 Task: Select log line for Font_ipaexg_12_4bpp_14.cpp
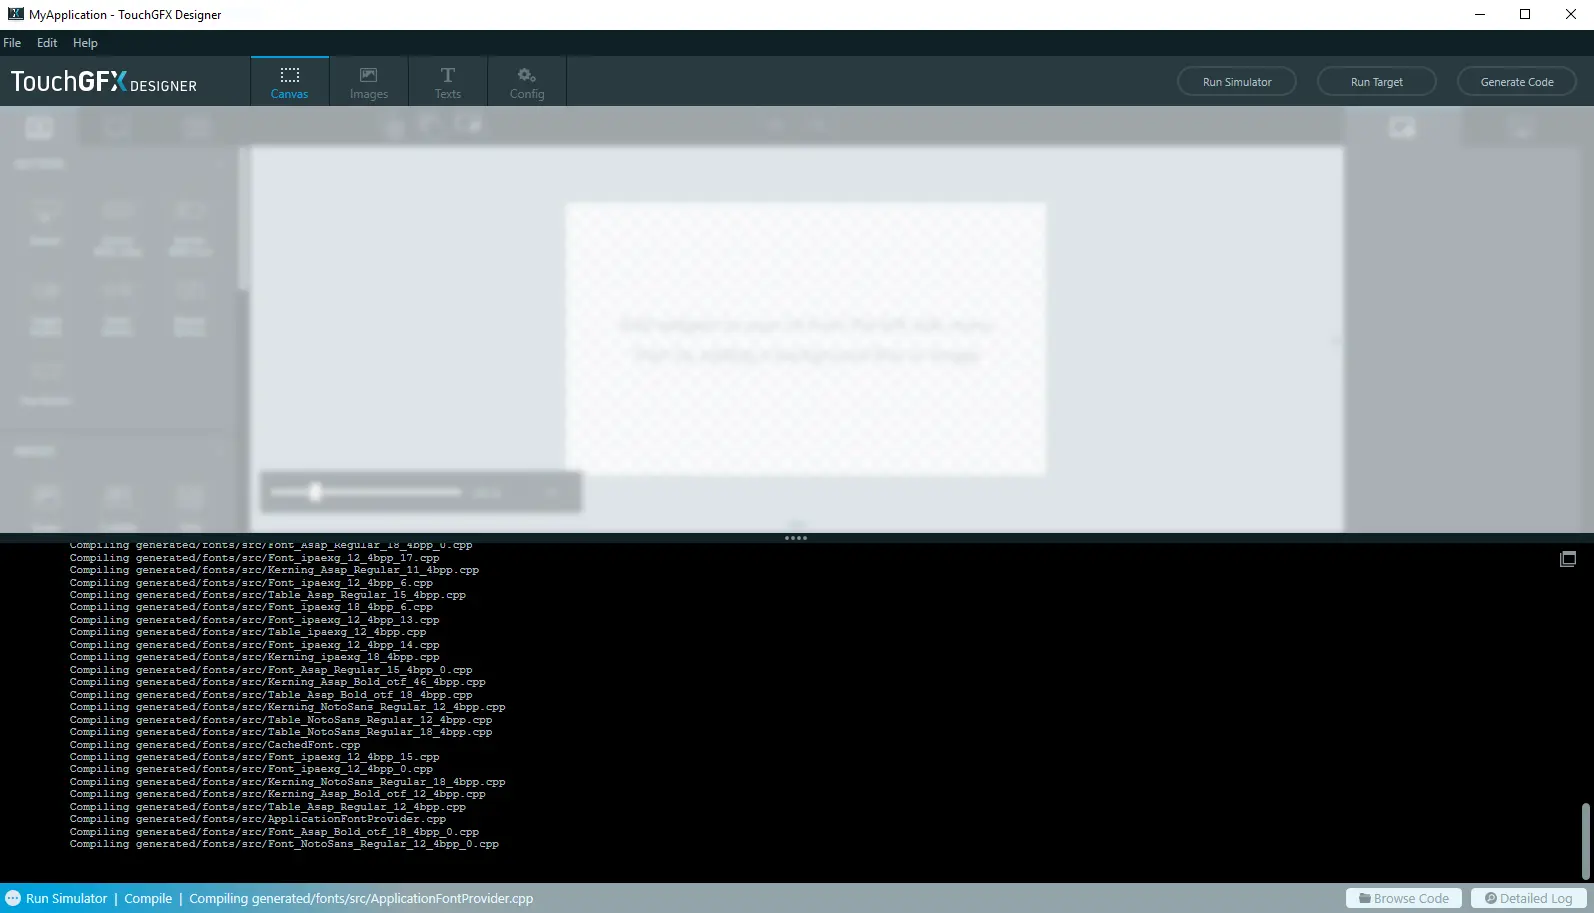[254, 645]
